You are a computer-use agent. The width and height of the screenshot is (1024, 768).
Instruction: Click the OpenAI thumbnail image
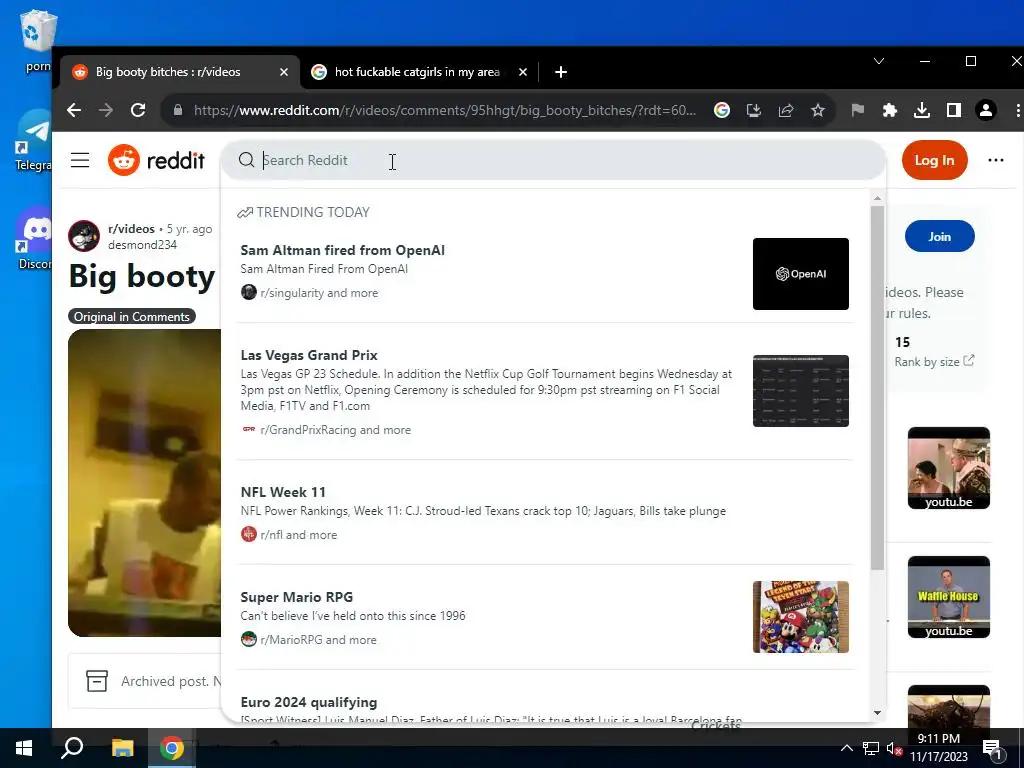pyautogui.click(x=801, y=274)
